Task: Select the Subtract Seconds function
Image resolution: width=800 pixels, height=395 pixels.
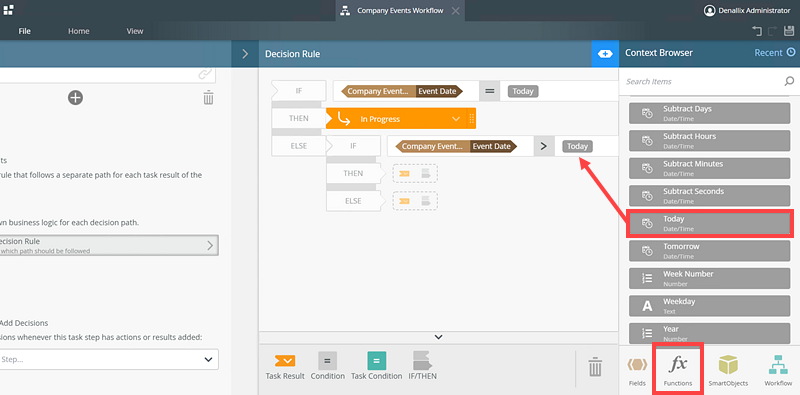Action: tap(709, 195)
